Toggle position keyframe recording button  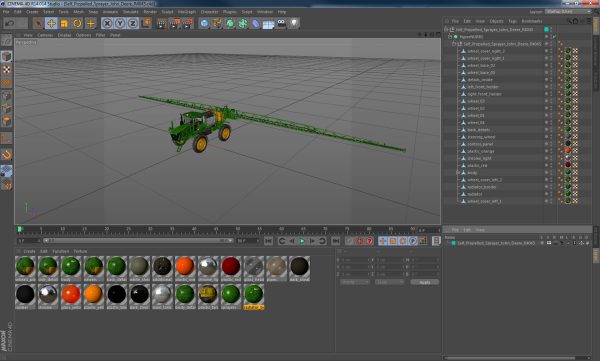tap(383, 241)
